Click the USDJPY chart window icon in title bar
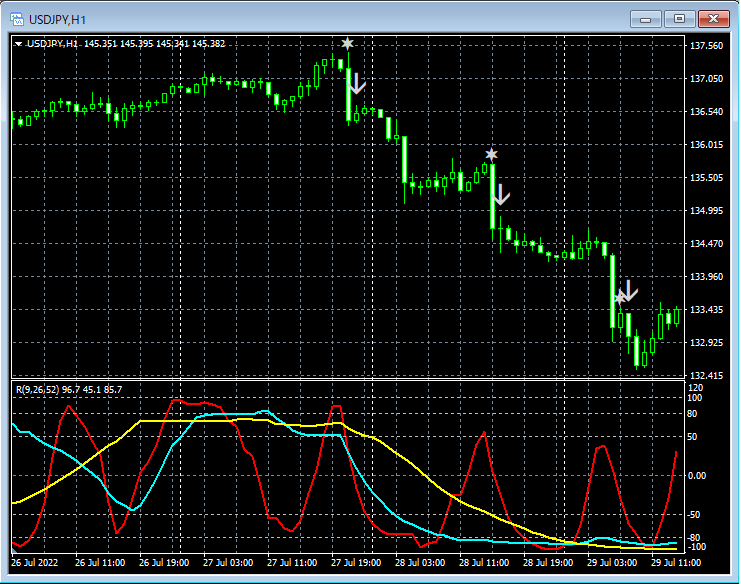Screen dimensions: 741x584 (16, 19)
